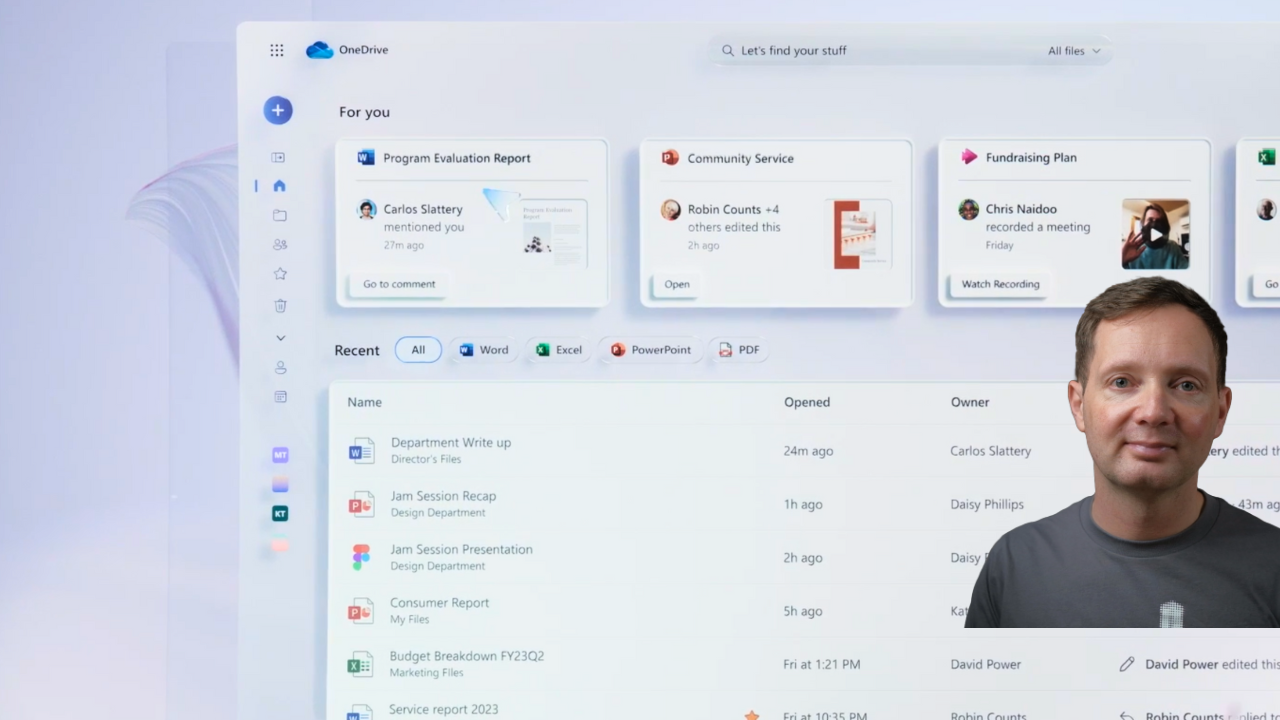Click the OneDrive cloud logo
This screenshot has height=720, width=1280.
pyautogui.click(x=319, y=50)
